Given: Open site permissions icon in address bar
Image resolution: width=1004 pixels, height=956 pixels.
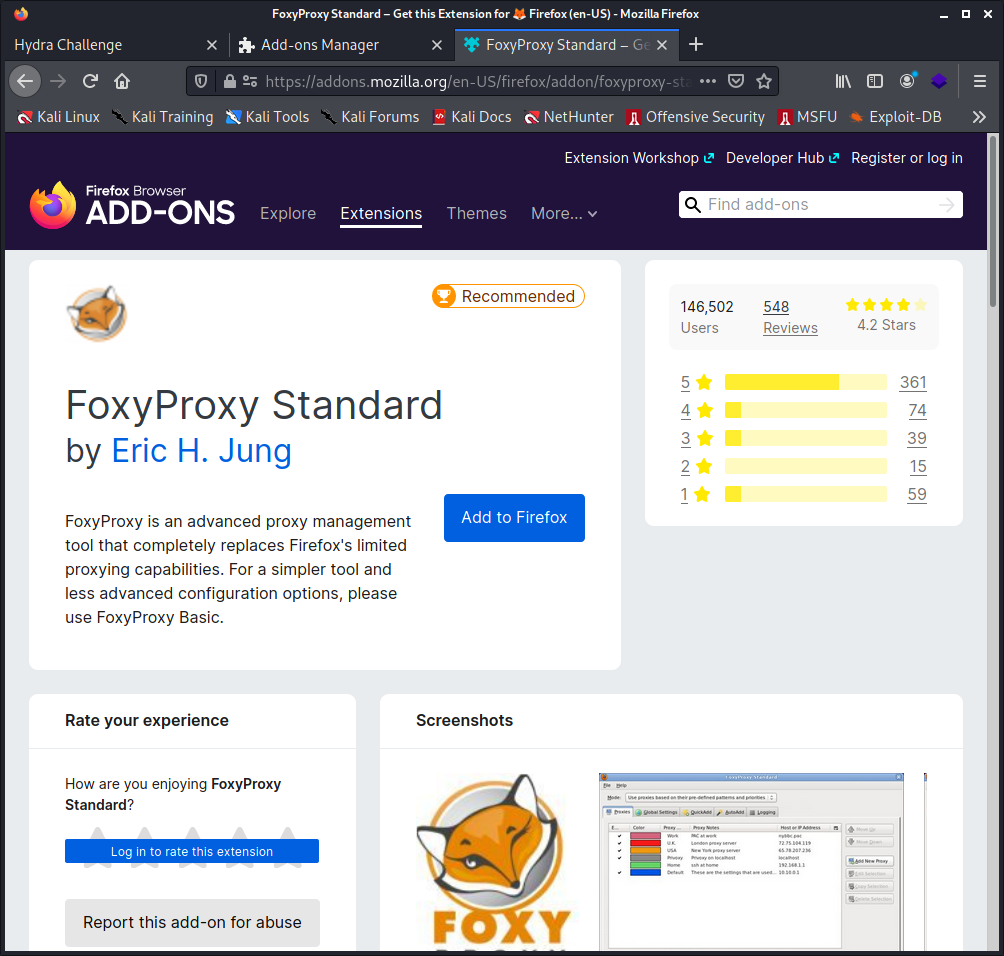Looking at the screenshot, I should [250, 81].
